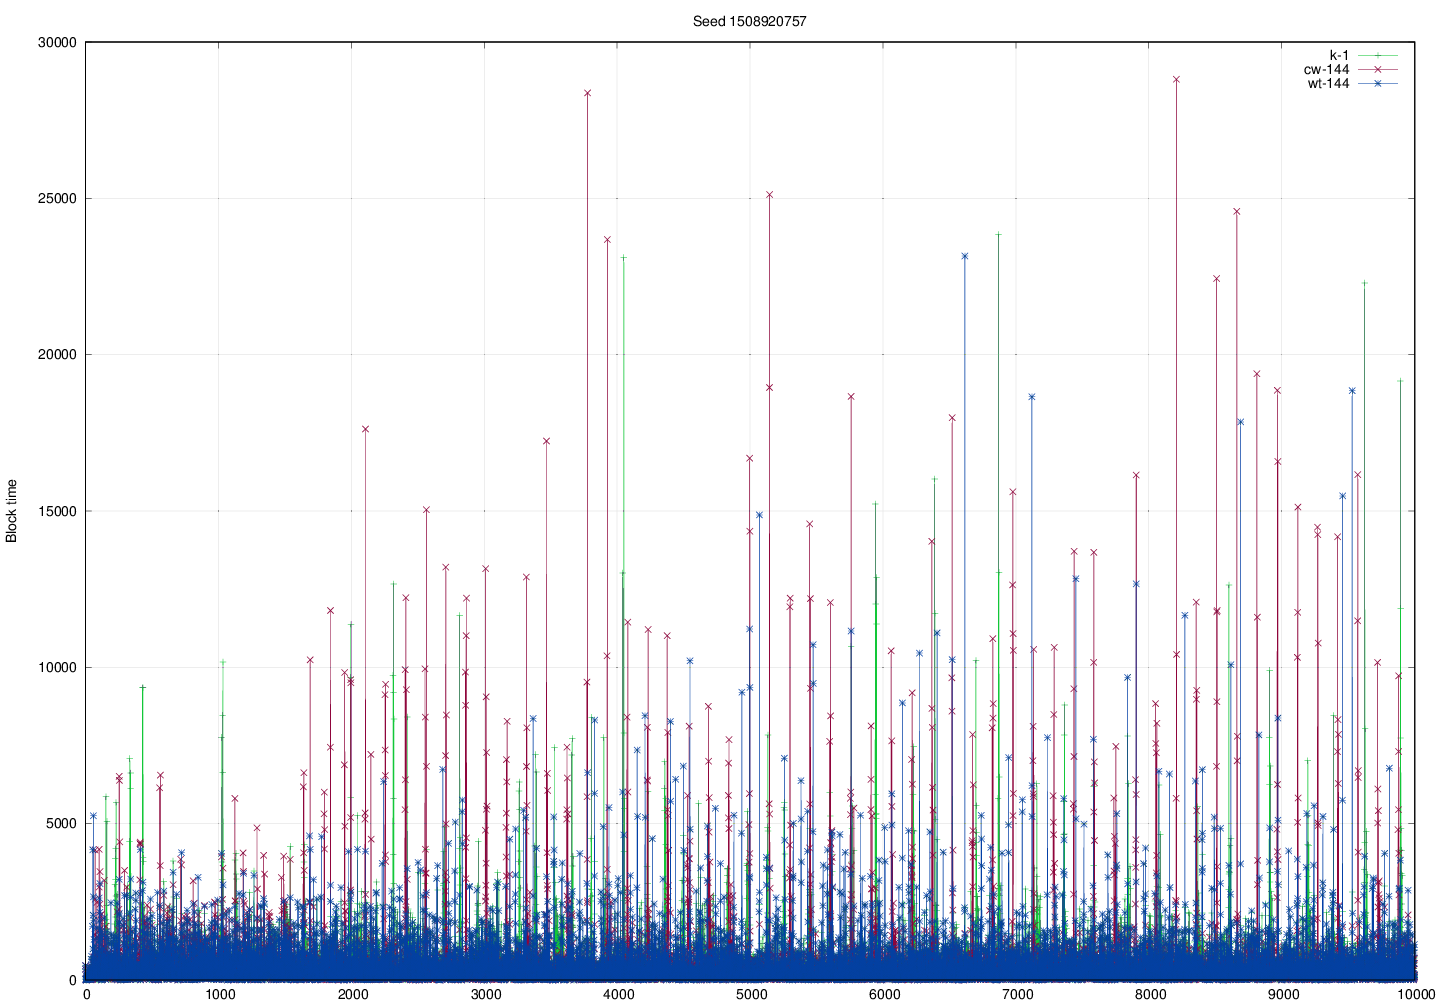Click the green k-1 peak marker near 6850

click(x=998, y=235)
